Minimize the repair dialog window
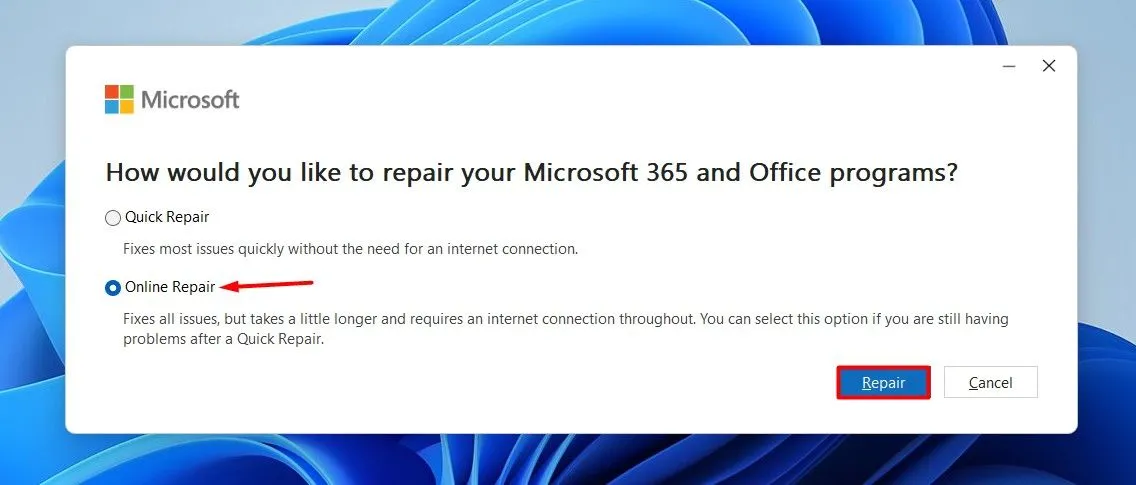This screenshot has height=485, width=1136. pos(1010,66)
